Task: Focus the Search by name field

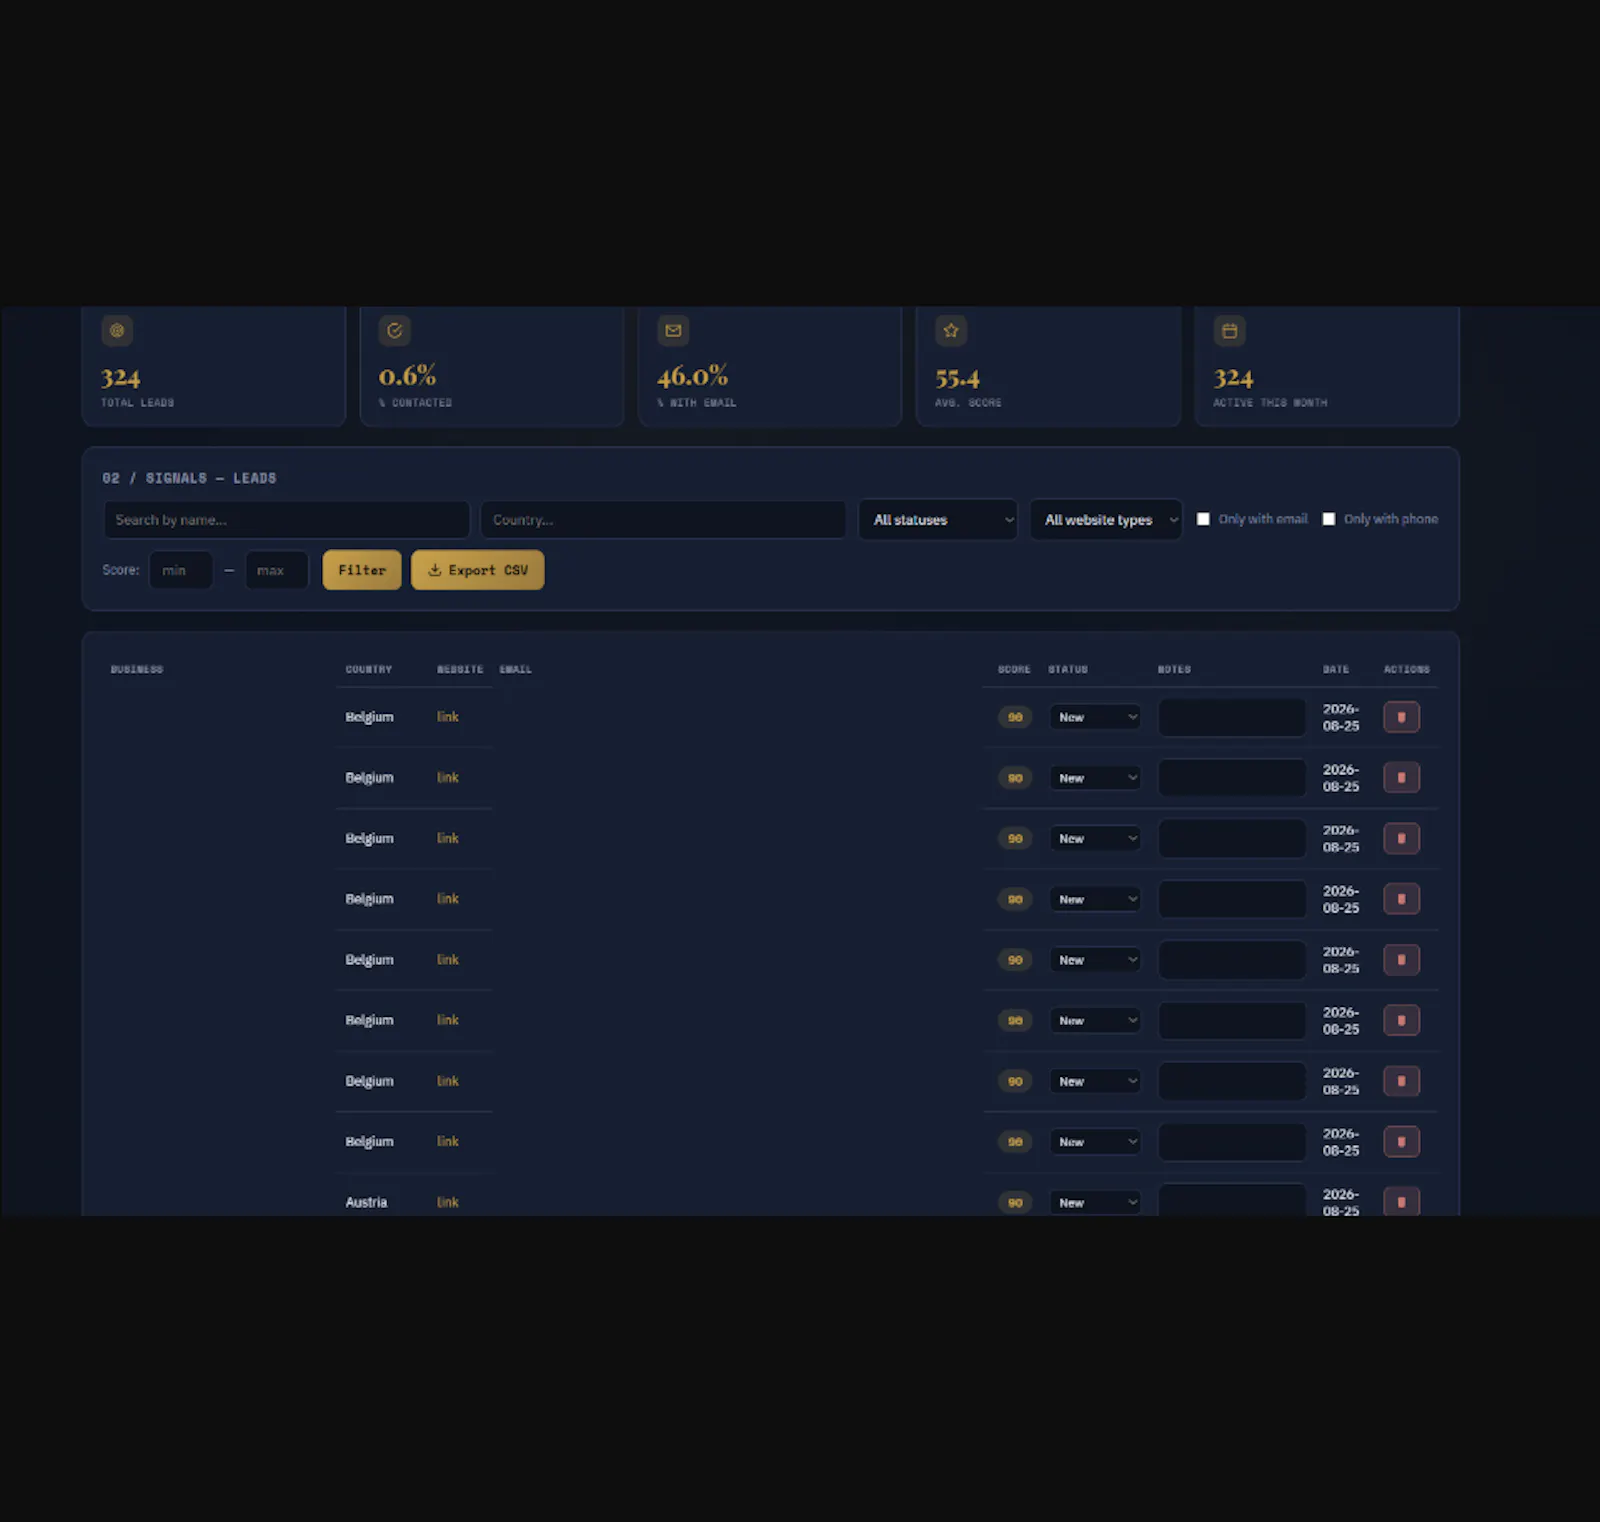Action: (x=287, y=520)
